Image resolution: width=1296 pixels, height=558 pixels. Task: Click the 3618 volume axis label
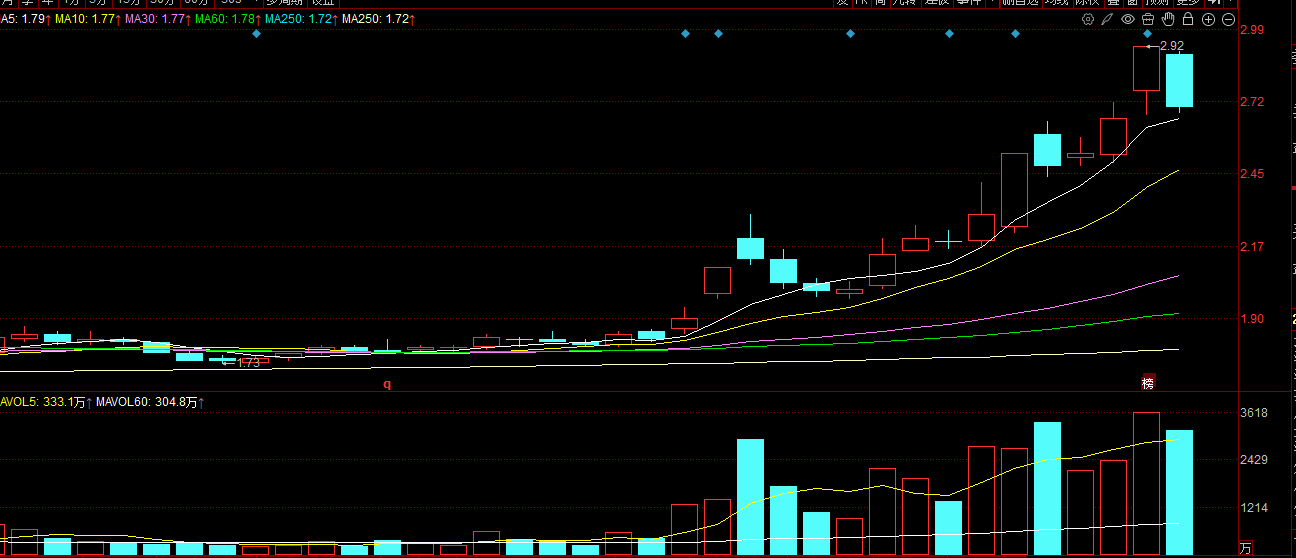coord(1254,413)
